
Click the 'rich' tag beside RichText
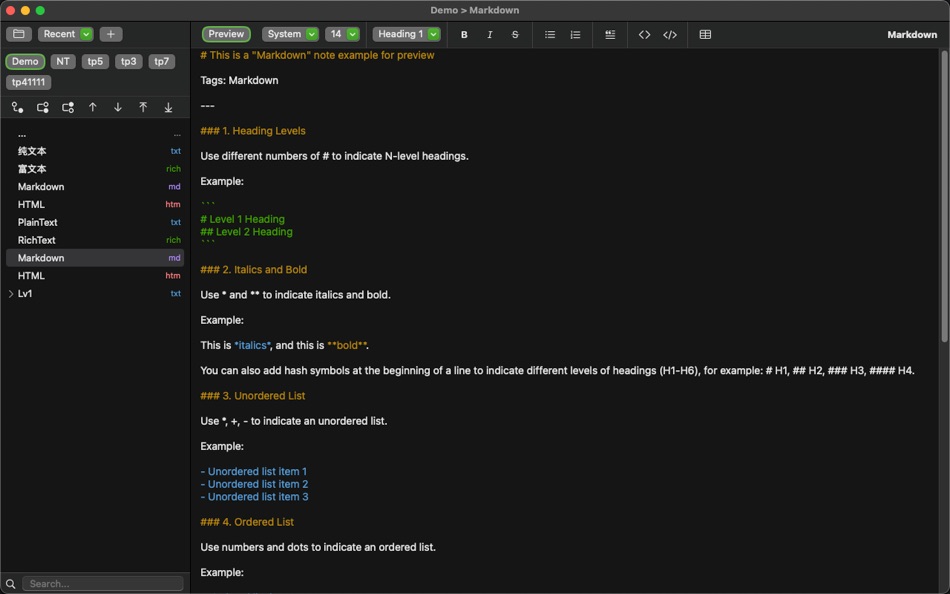point(173,240)
